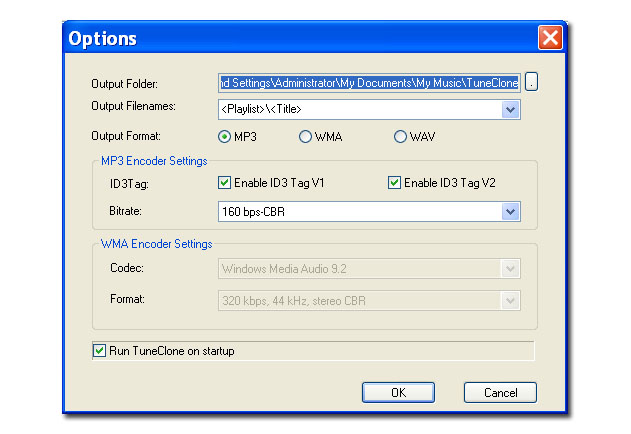Click the 160 bps-CBR bitrate field

[x=369, y=212]
